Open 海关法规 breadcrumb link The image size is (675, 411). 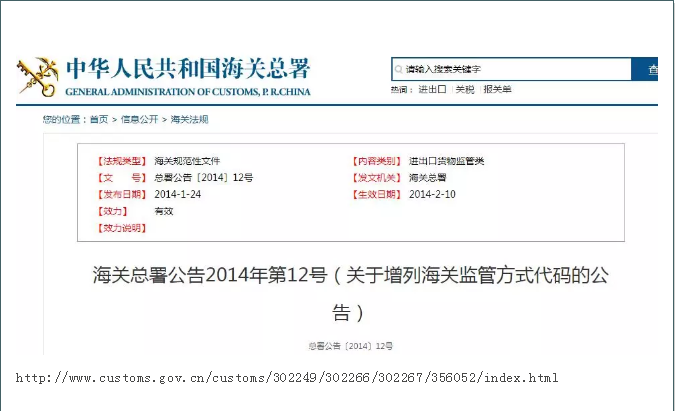189,119
